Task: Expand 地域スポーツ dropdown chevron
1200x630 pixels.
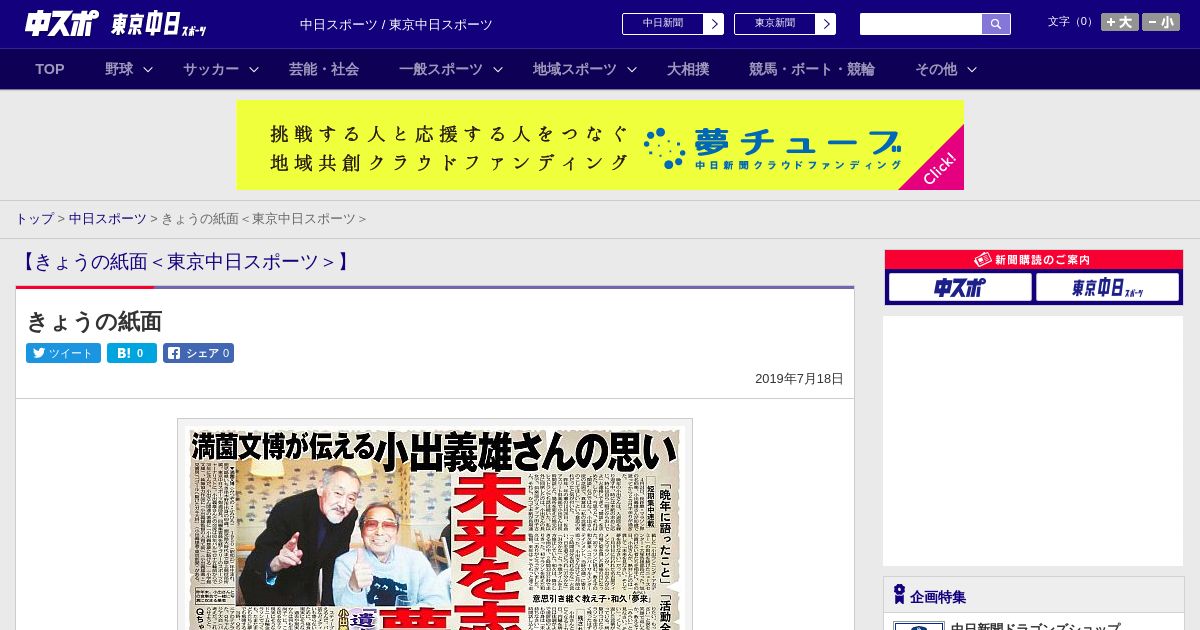Action: [632, 69]
